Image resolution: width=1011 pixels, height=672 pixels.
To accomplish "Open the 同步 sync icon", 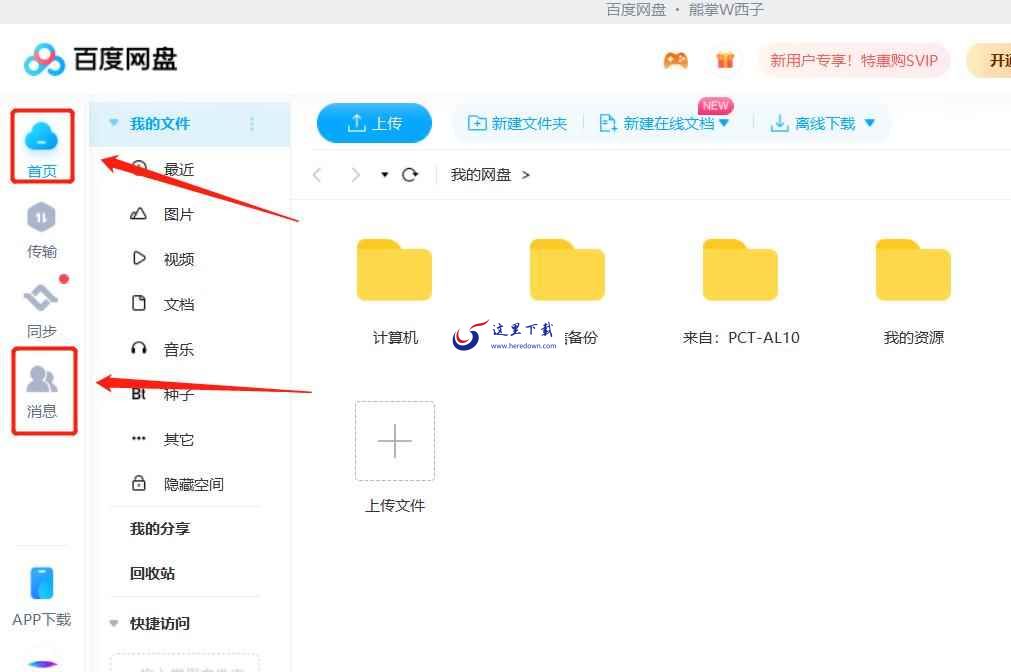I will [x=41, y=297].
